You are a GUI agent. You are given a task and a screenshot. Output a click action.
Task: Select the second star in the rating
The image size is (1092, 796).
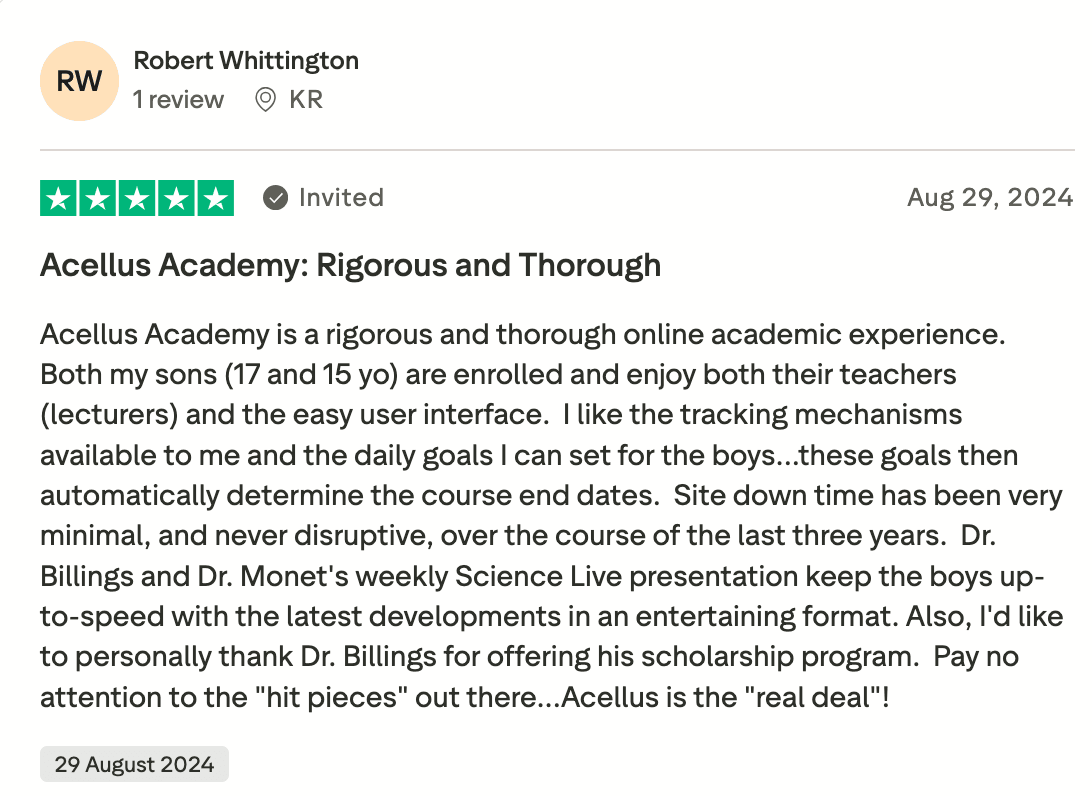pos(97,197)
